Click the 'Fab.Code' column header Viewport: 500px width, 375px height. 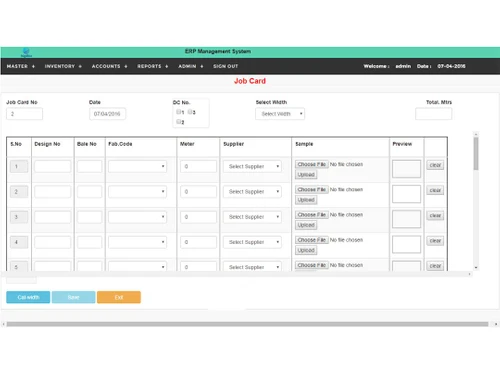coord(120,144)
